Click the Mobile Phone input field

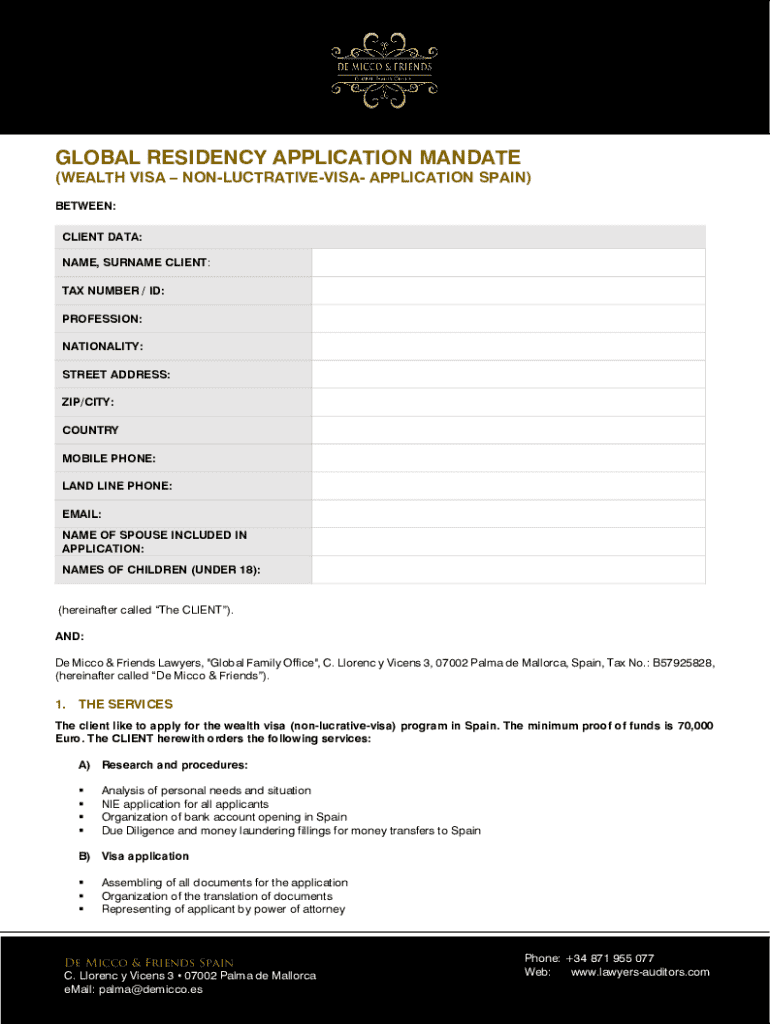(508, 458)
